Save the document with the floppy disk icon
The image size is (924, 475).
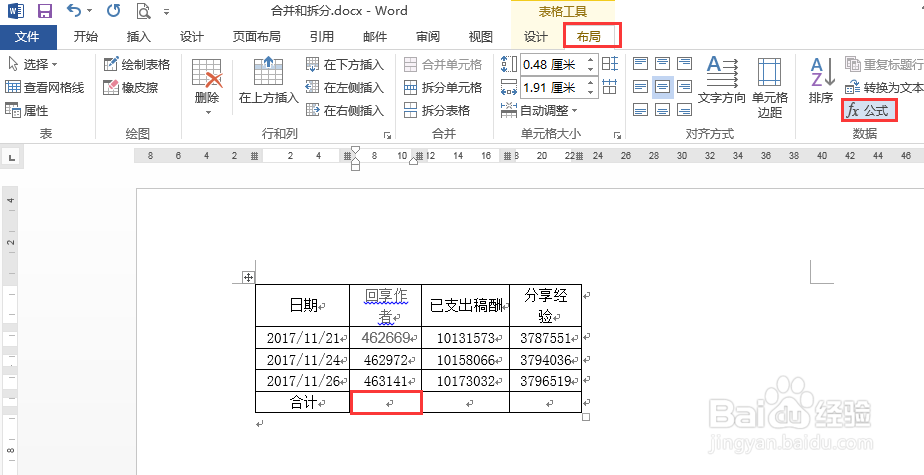tap(44, 11)
